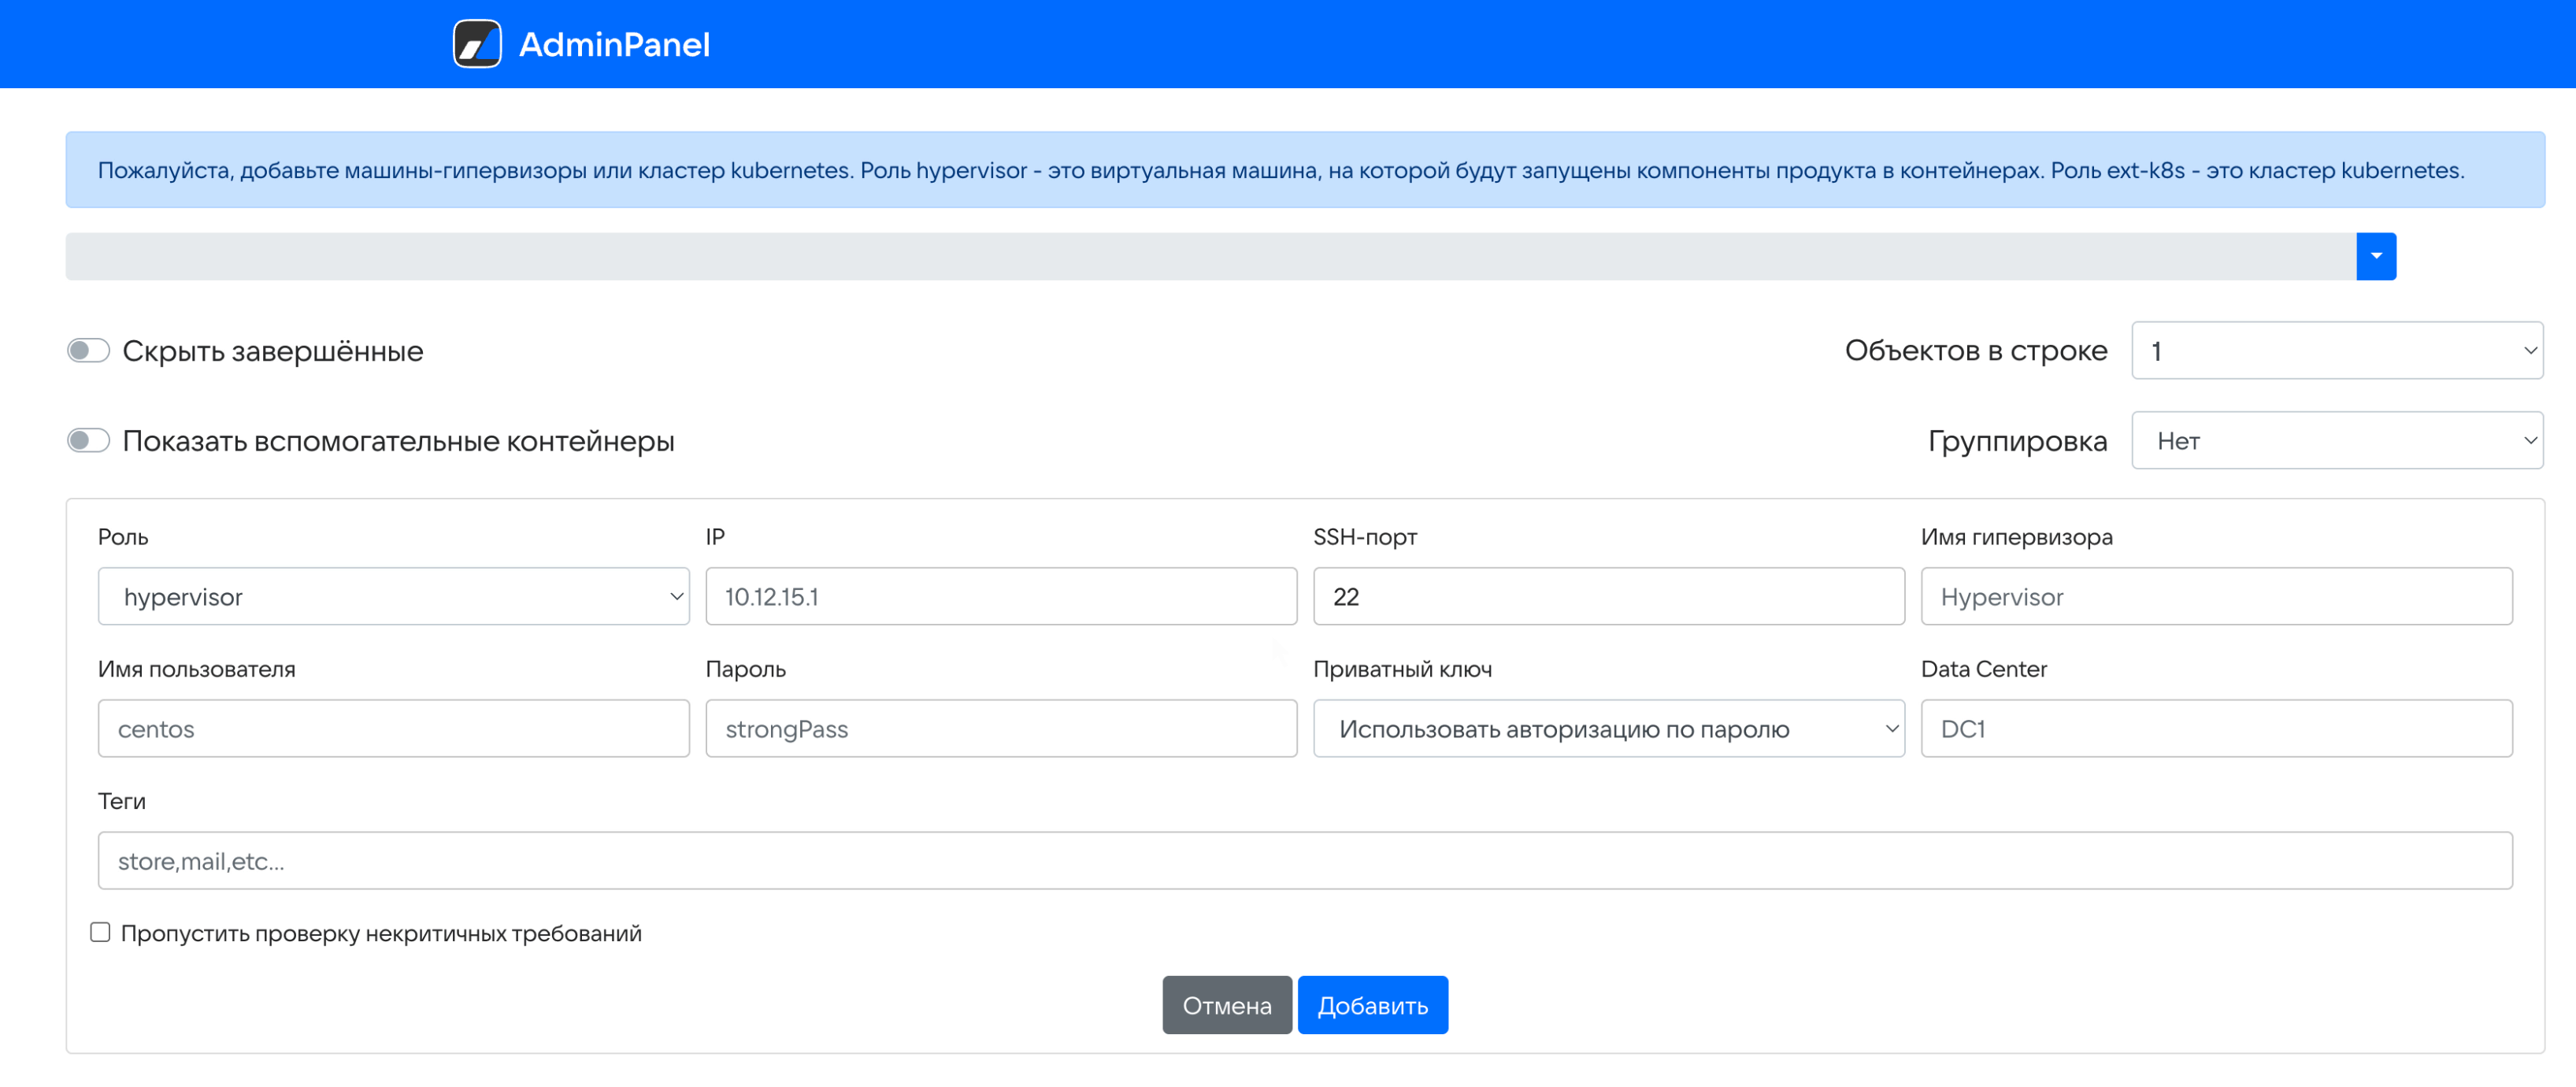Click the AdminPanel logo icon
Image resolution: width=2576 pixels, height=1087 pixels.
click(x=477, y=44)
